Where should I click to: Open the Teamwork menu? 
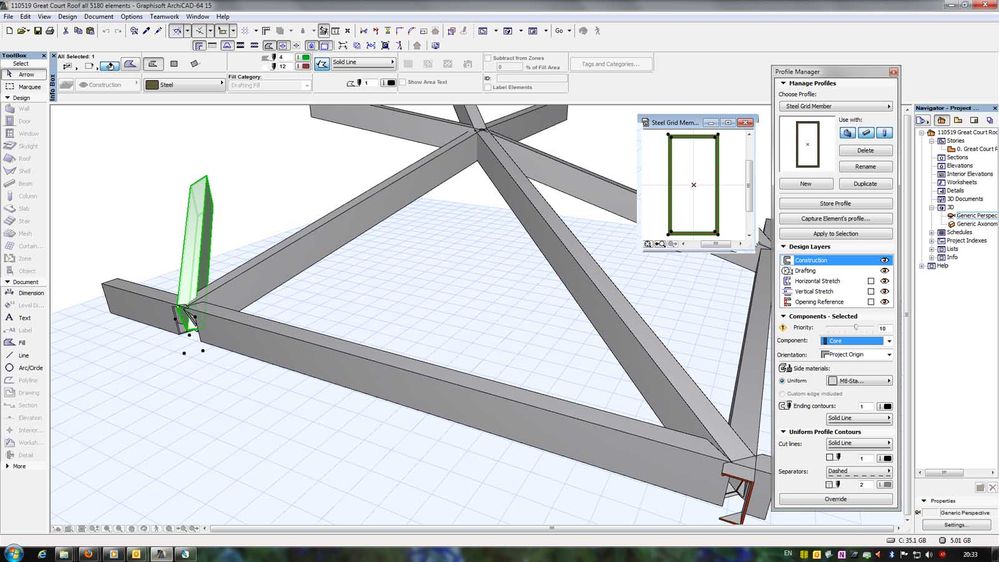[164, 17]
